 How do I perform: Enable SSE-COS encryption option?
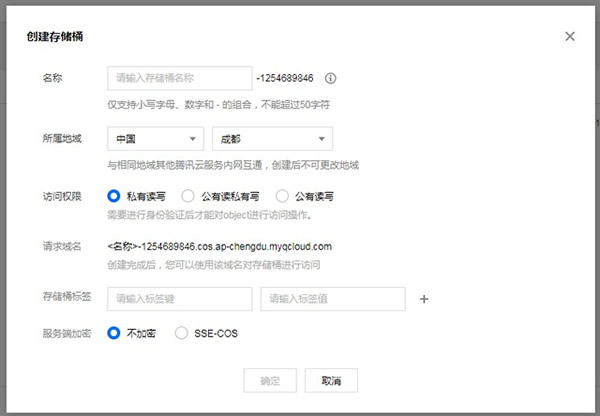click(181, 333)
